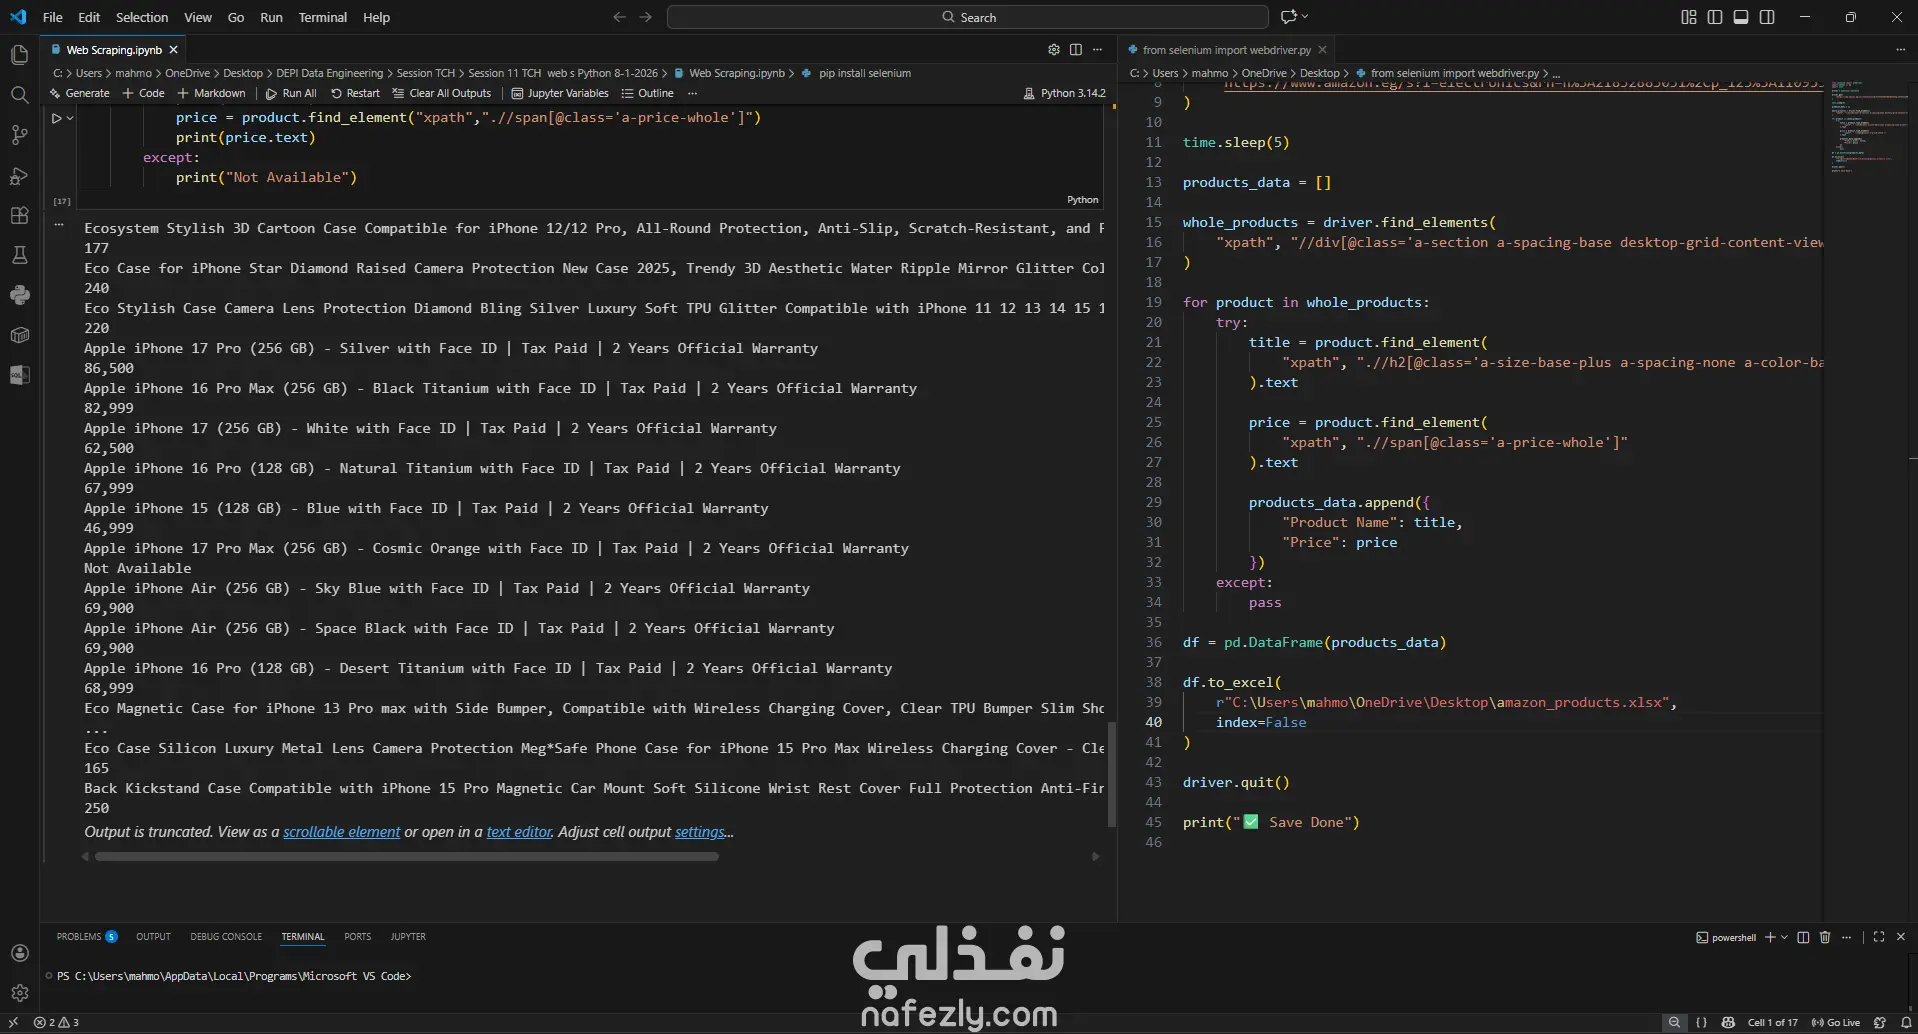This screenshot has height=1034, width=1918.
Task: Open the Selection menu
Action: coord(142,17)
